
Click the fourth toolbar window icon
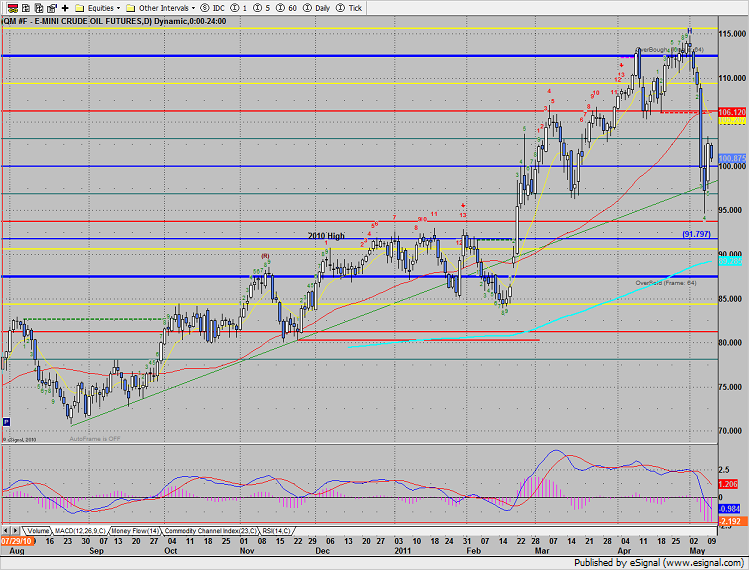pos(52,8)
